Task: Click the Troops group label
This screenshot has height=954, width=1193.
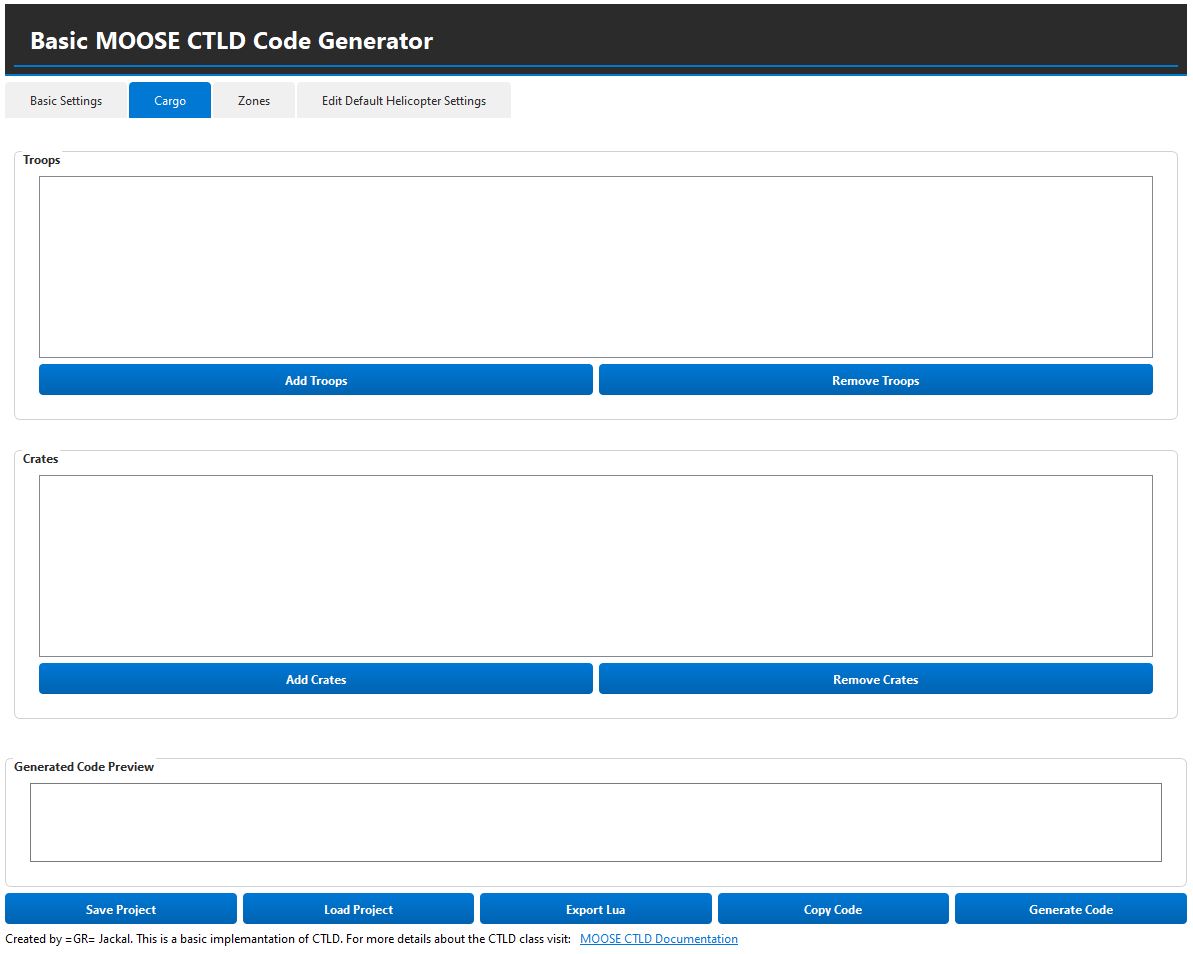Action: click(x=42, y=160)
